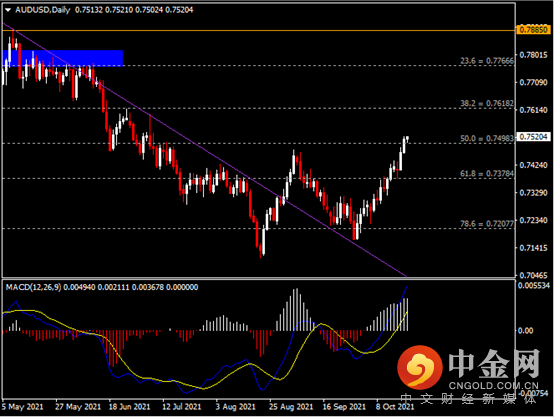Viewport: 554px width, 417px height.
Task: Click the 0.70465 price axis label
Action: [534, 275]
